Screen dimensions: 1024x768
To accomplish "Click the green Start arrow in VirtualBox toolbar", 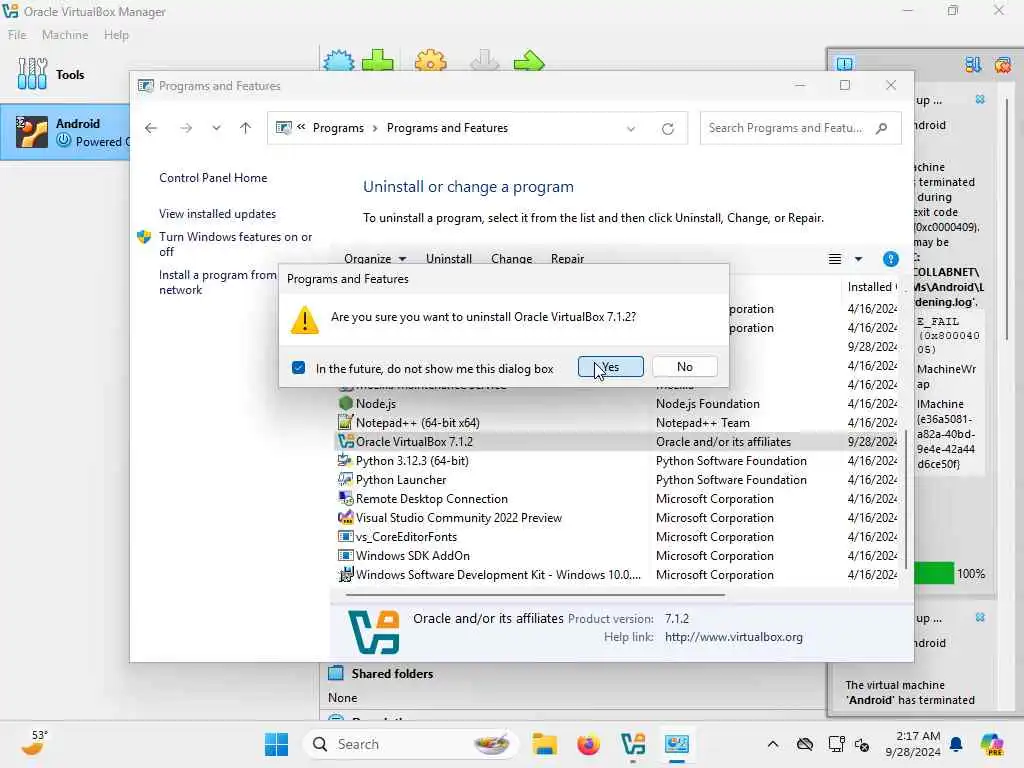I will point(529,61).
